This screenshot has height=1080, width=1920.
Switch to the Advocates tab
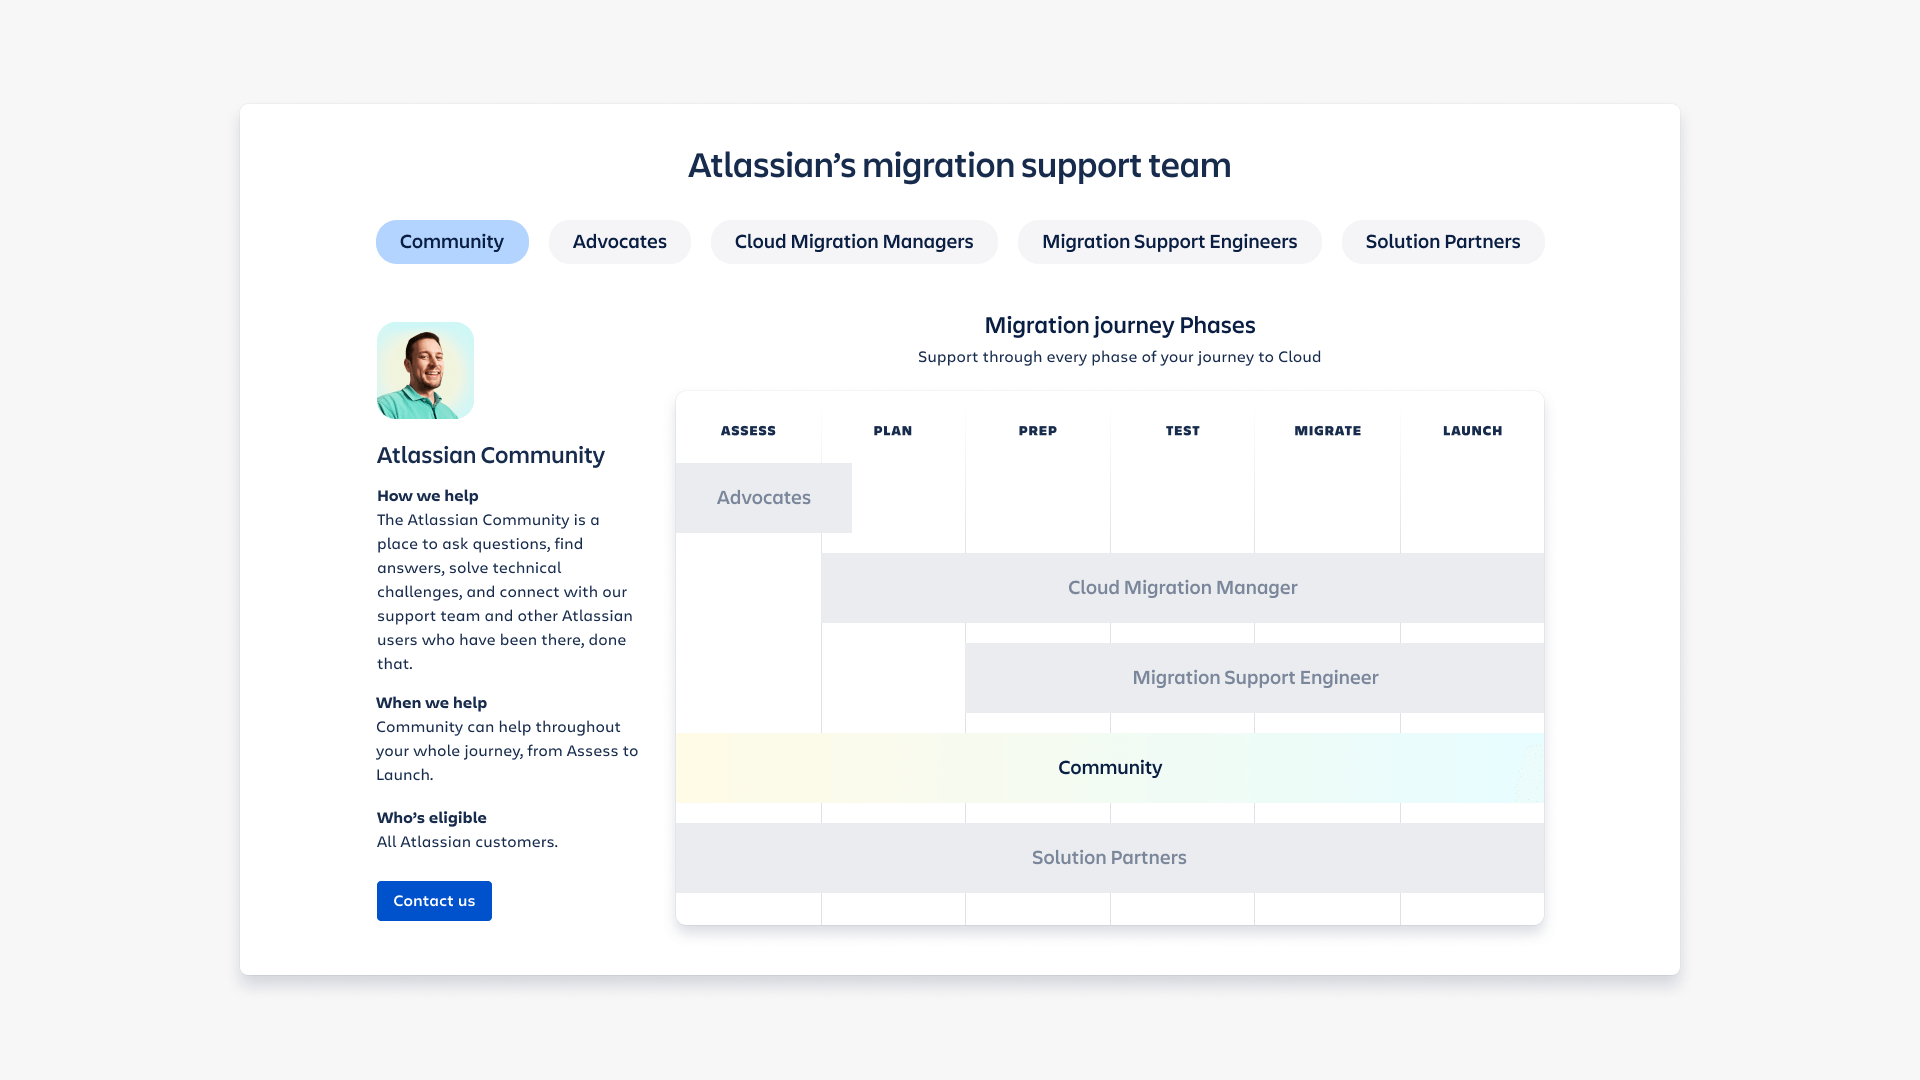coord(620,242)
